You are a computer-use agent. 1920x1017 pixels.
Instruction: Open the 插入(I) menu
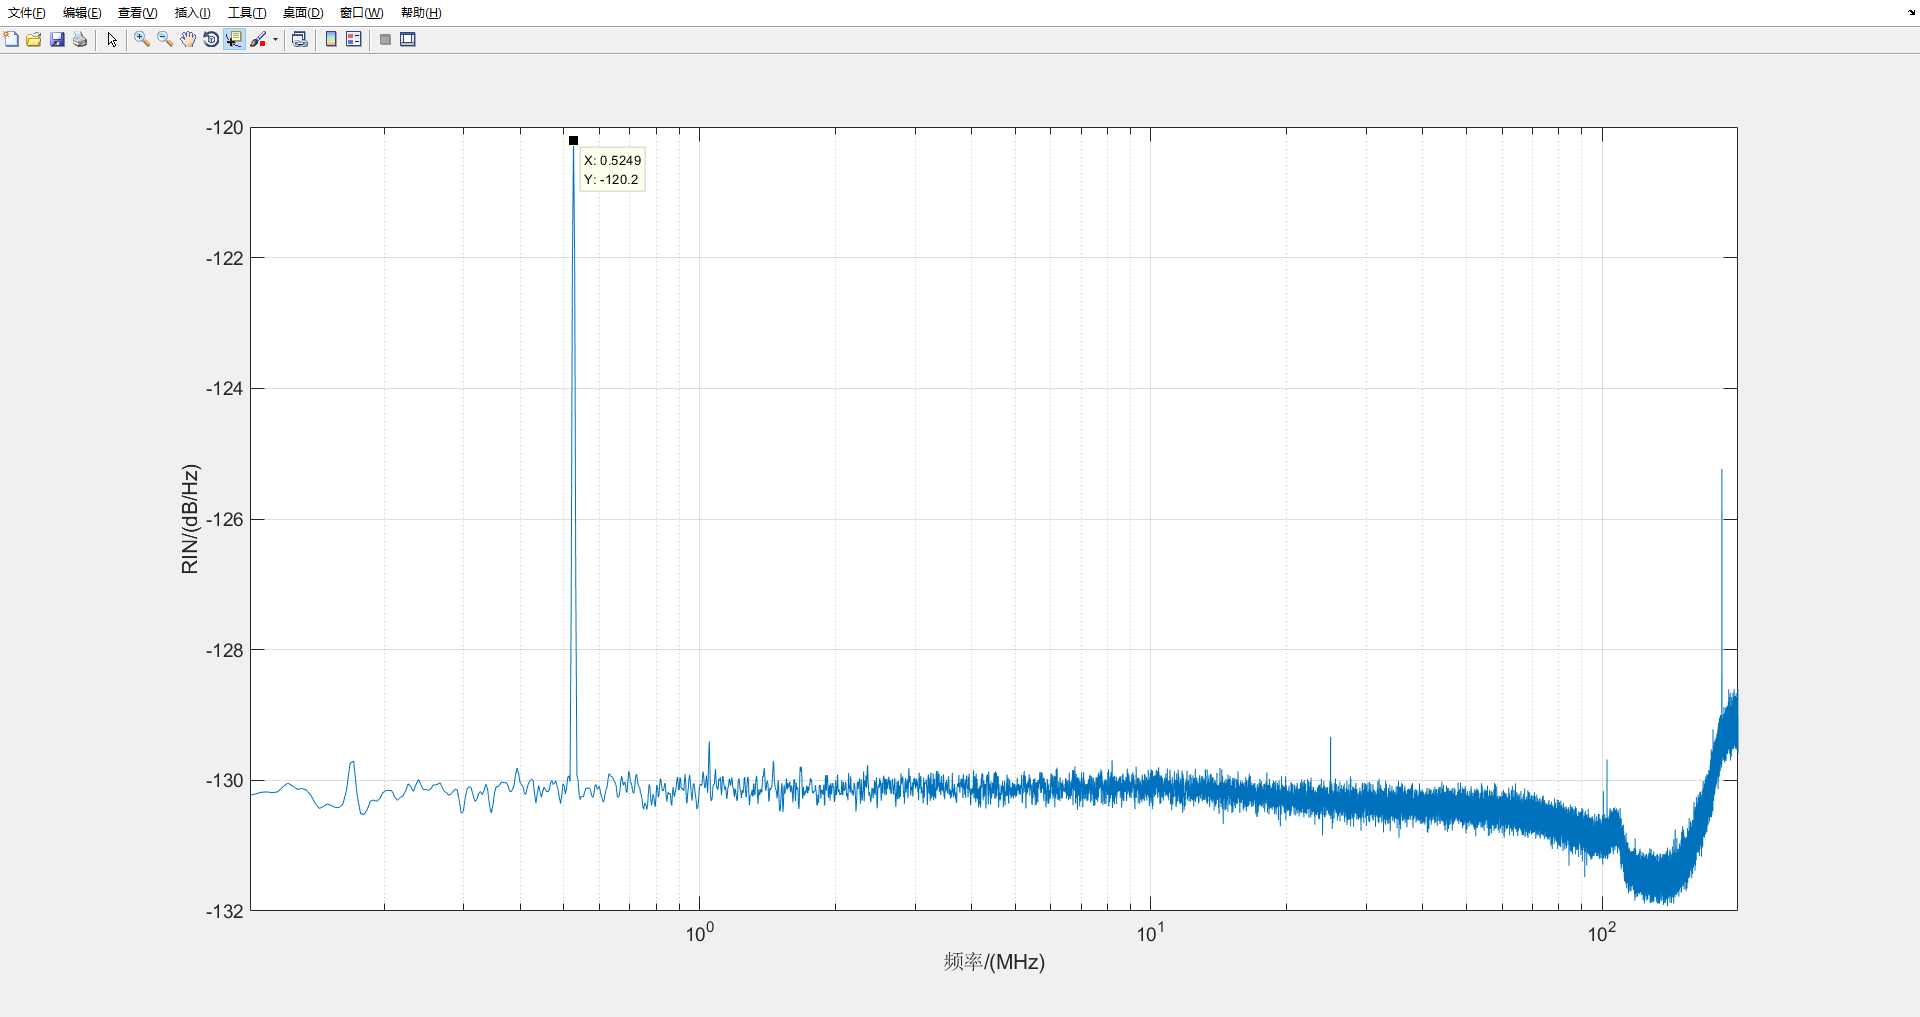[x=192, y=13]
